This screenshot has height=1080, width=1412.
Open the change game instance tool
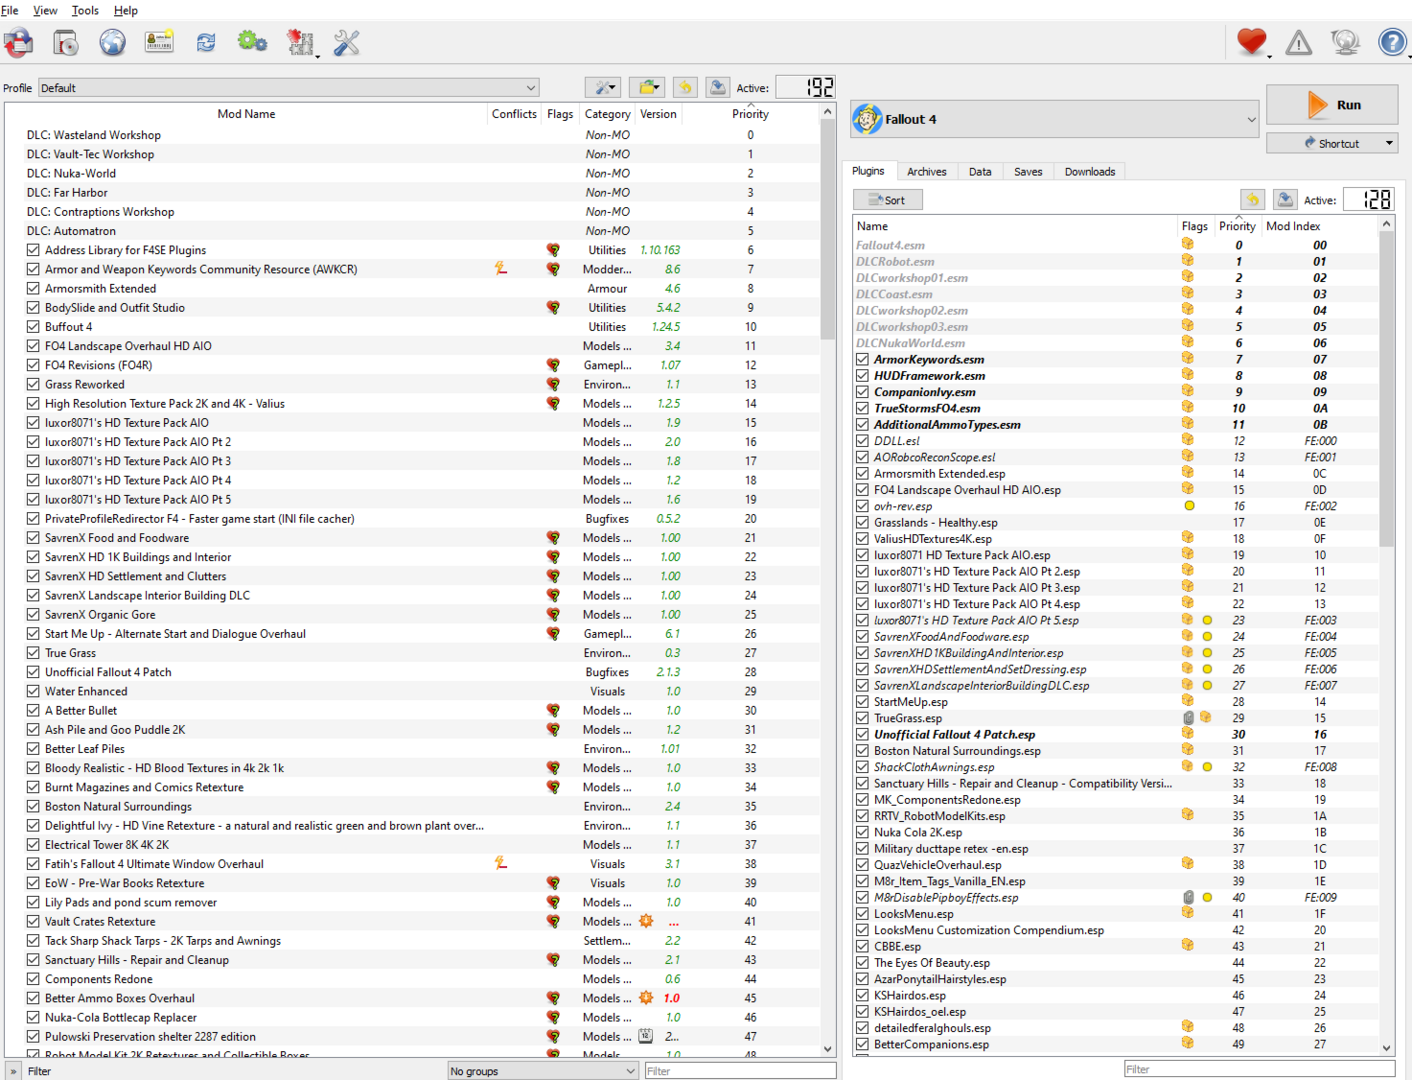(x=19, y=43)
